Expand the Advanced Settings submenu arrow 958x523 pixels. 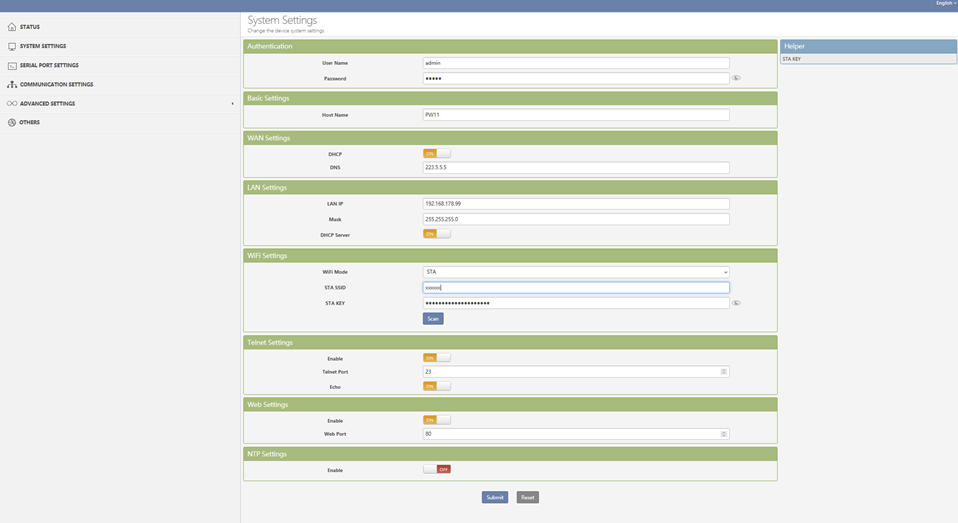tap(232, 104)
